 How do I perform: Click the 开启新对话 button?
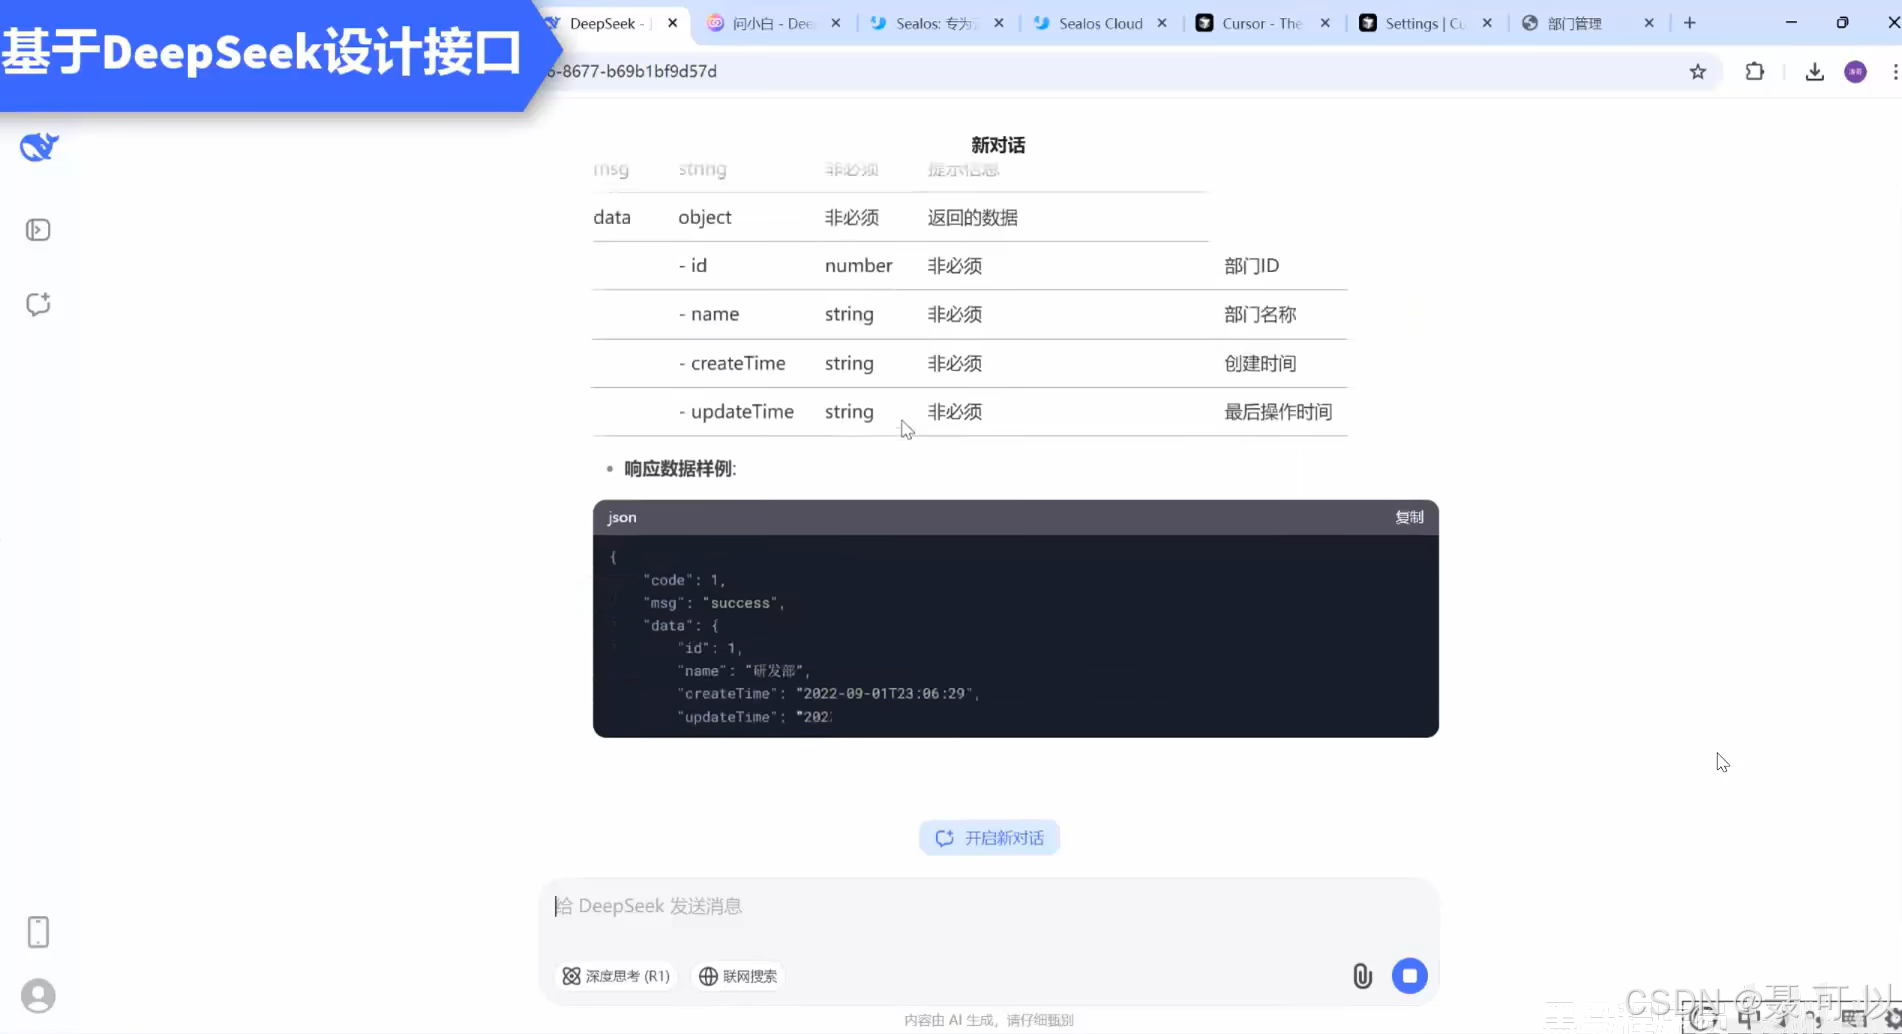coord(989,838)
